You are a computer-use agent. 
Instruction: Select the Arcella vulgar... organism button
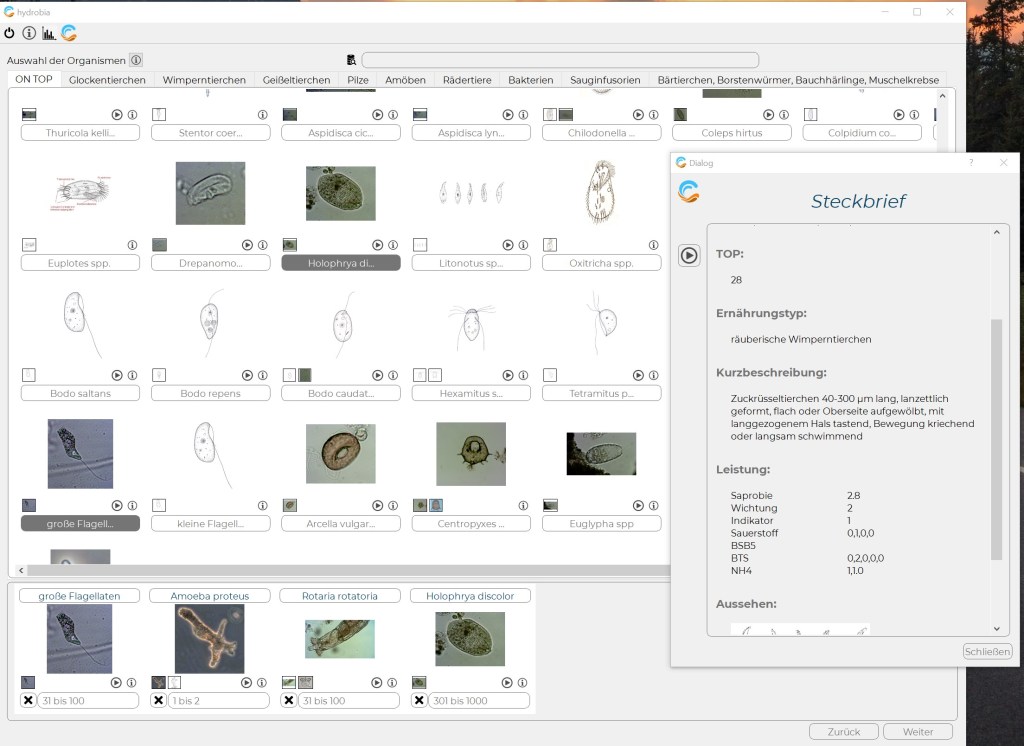(340, 524)
